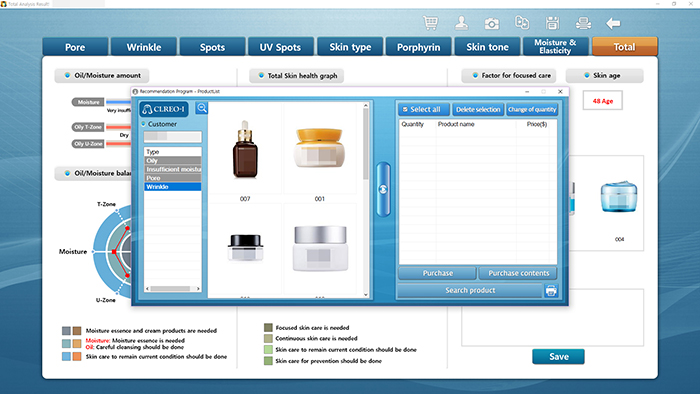Open the Porphyrin tab
The width and height of the screenshot is (700, 394).
tap(418, 47)
